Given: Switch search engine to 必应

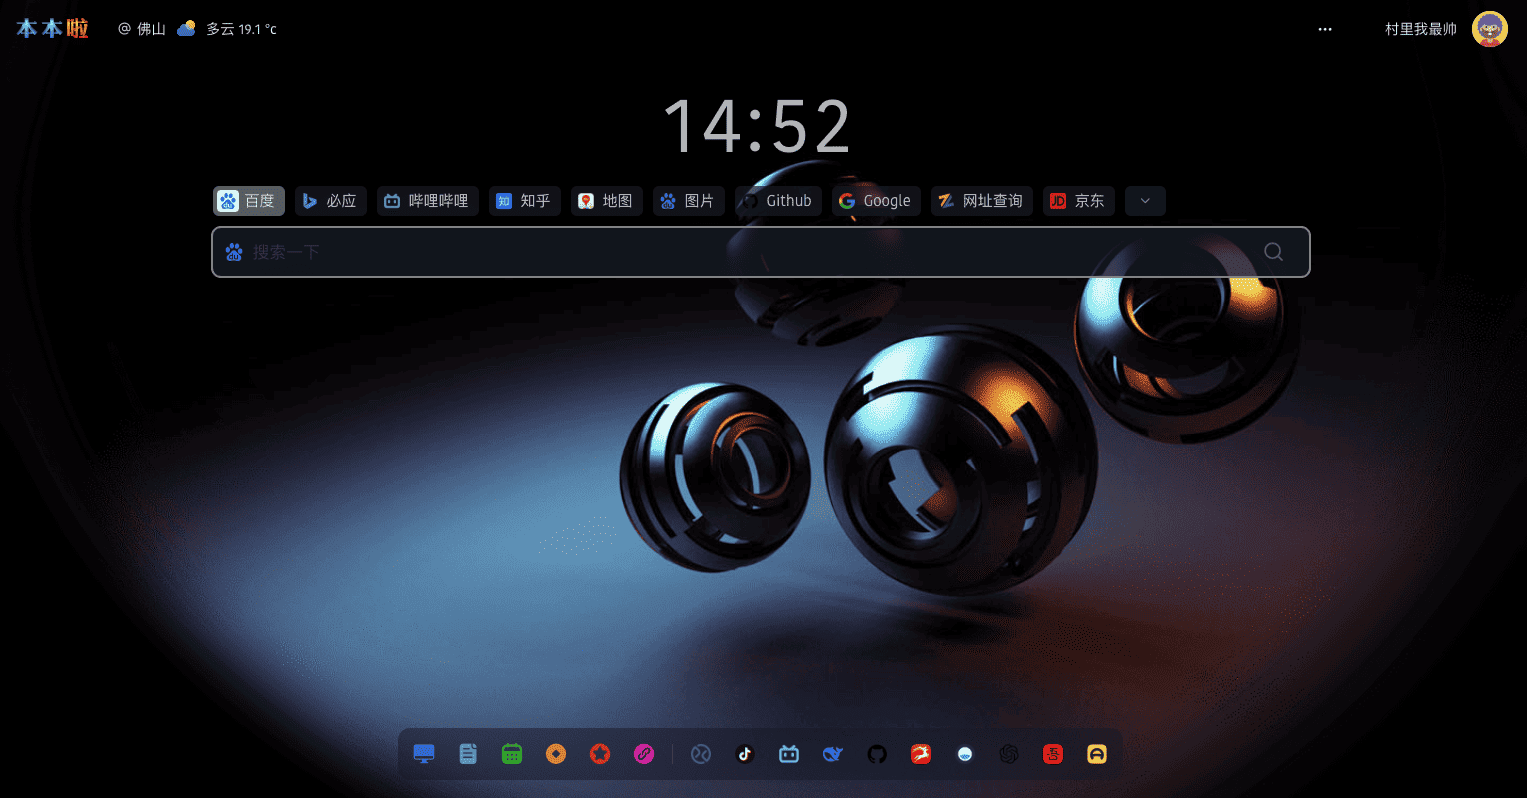Looking at the screenshot, I should (331, 201).
